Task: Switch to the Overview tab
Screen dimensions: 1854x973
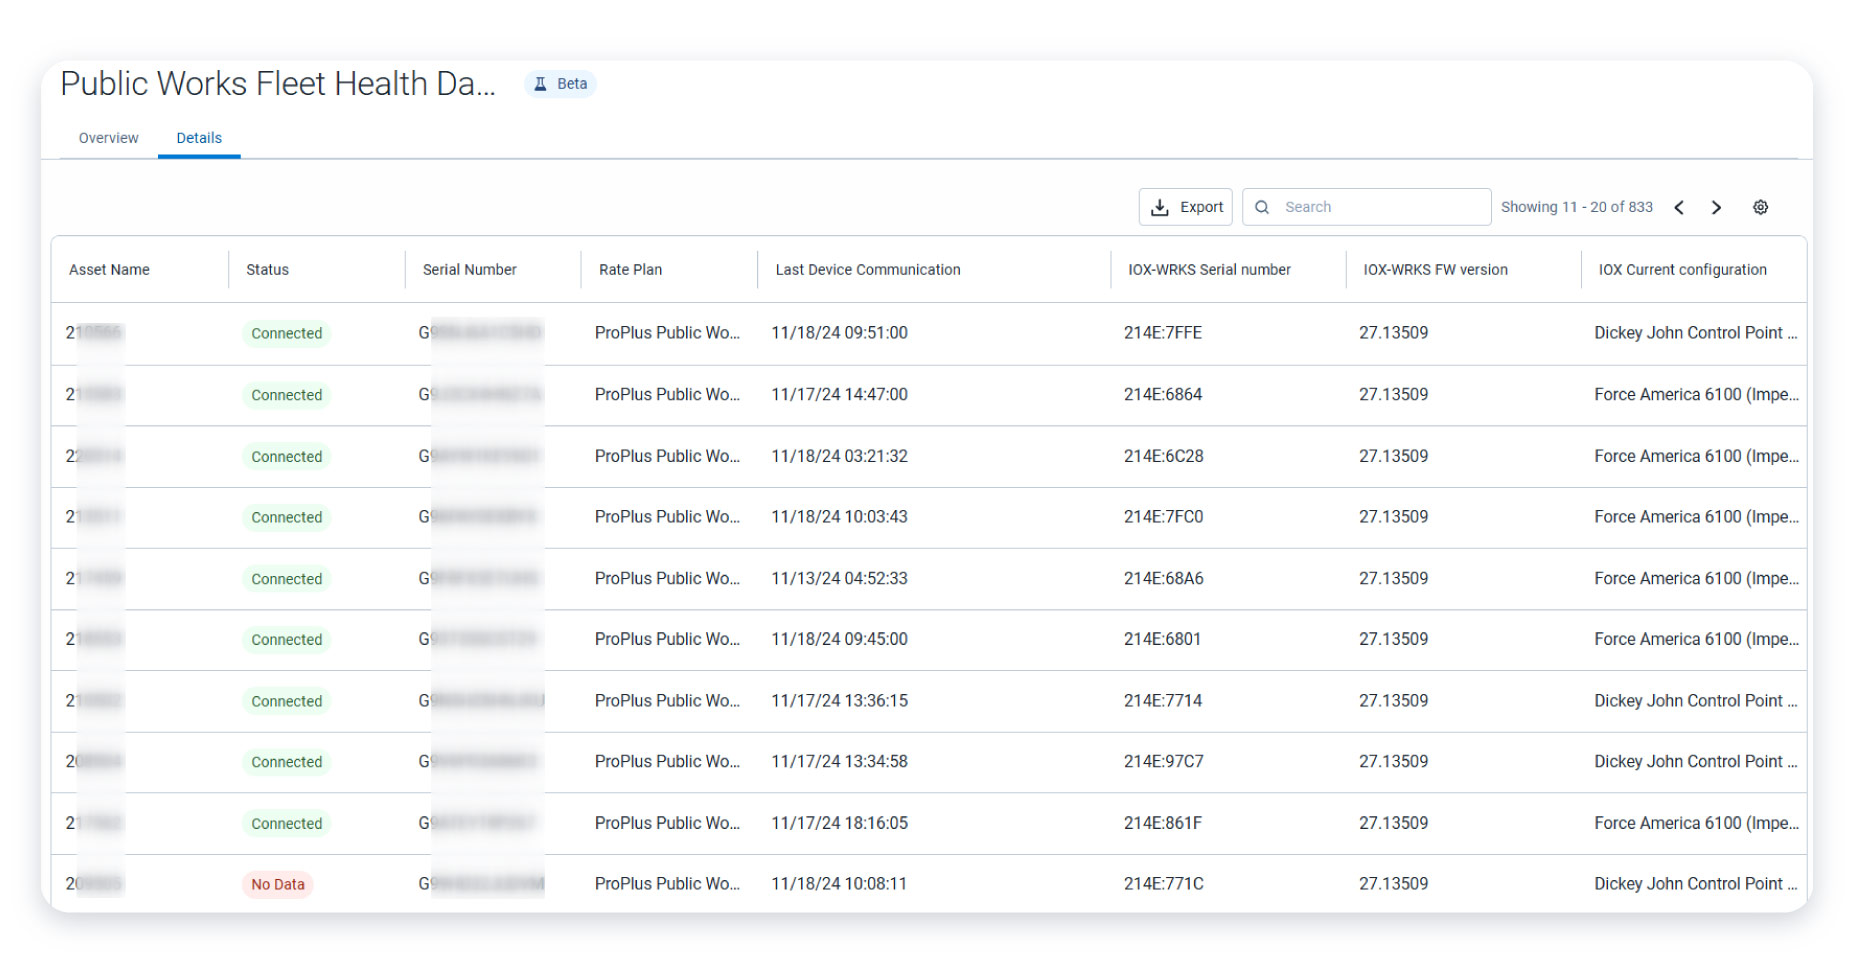Action: (x=107, y=138)
